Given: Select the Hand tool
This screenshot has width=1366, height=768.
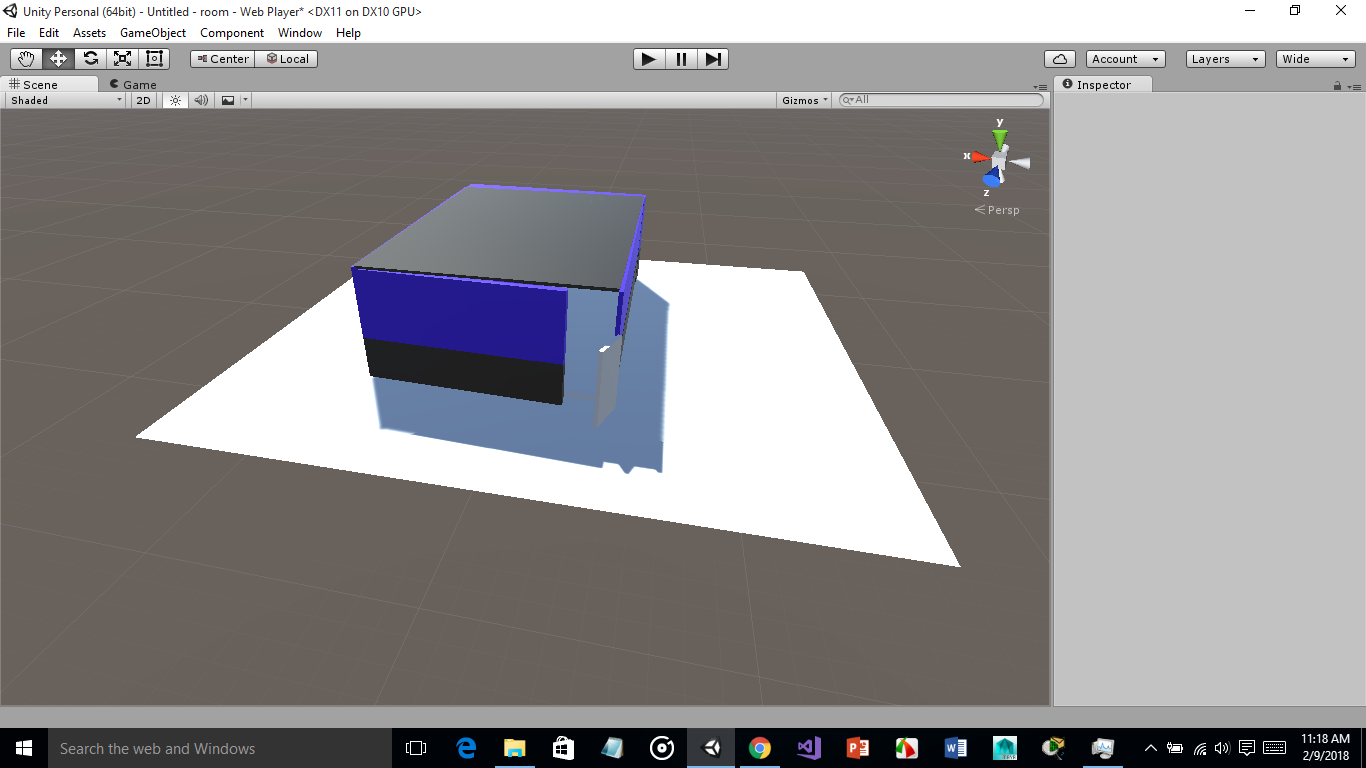Looking at the screenshot, I should coord(26,58).
